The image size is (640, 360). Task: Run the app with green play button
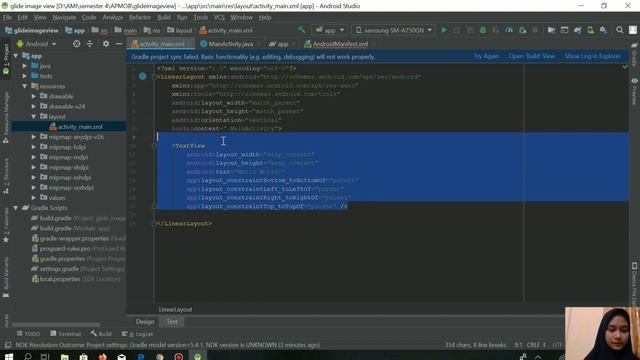click(444, 30)
